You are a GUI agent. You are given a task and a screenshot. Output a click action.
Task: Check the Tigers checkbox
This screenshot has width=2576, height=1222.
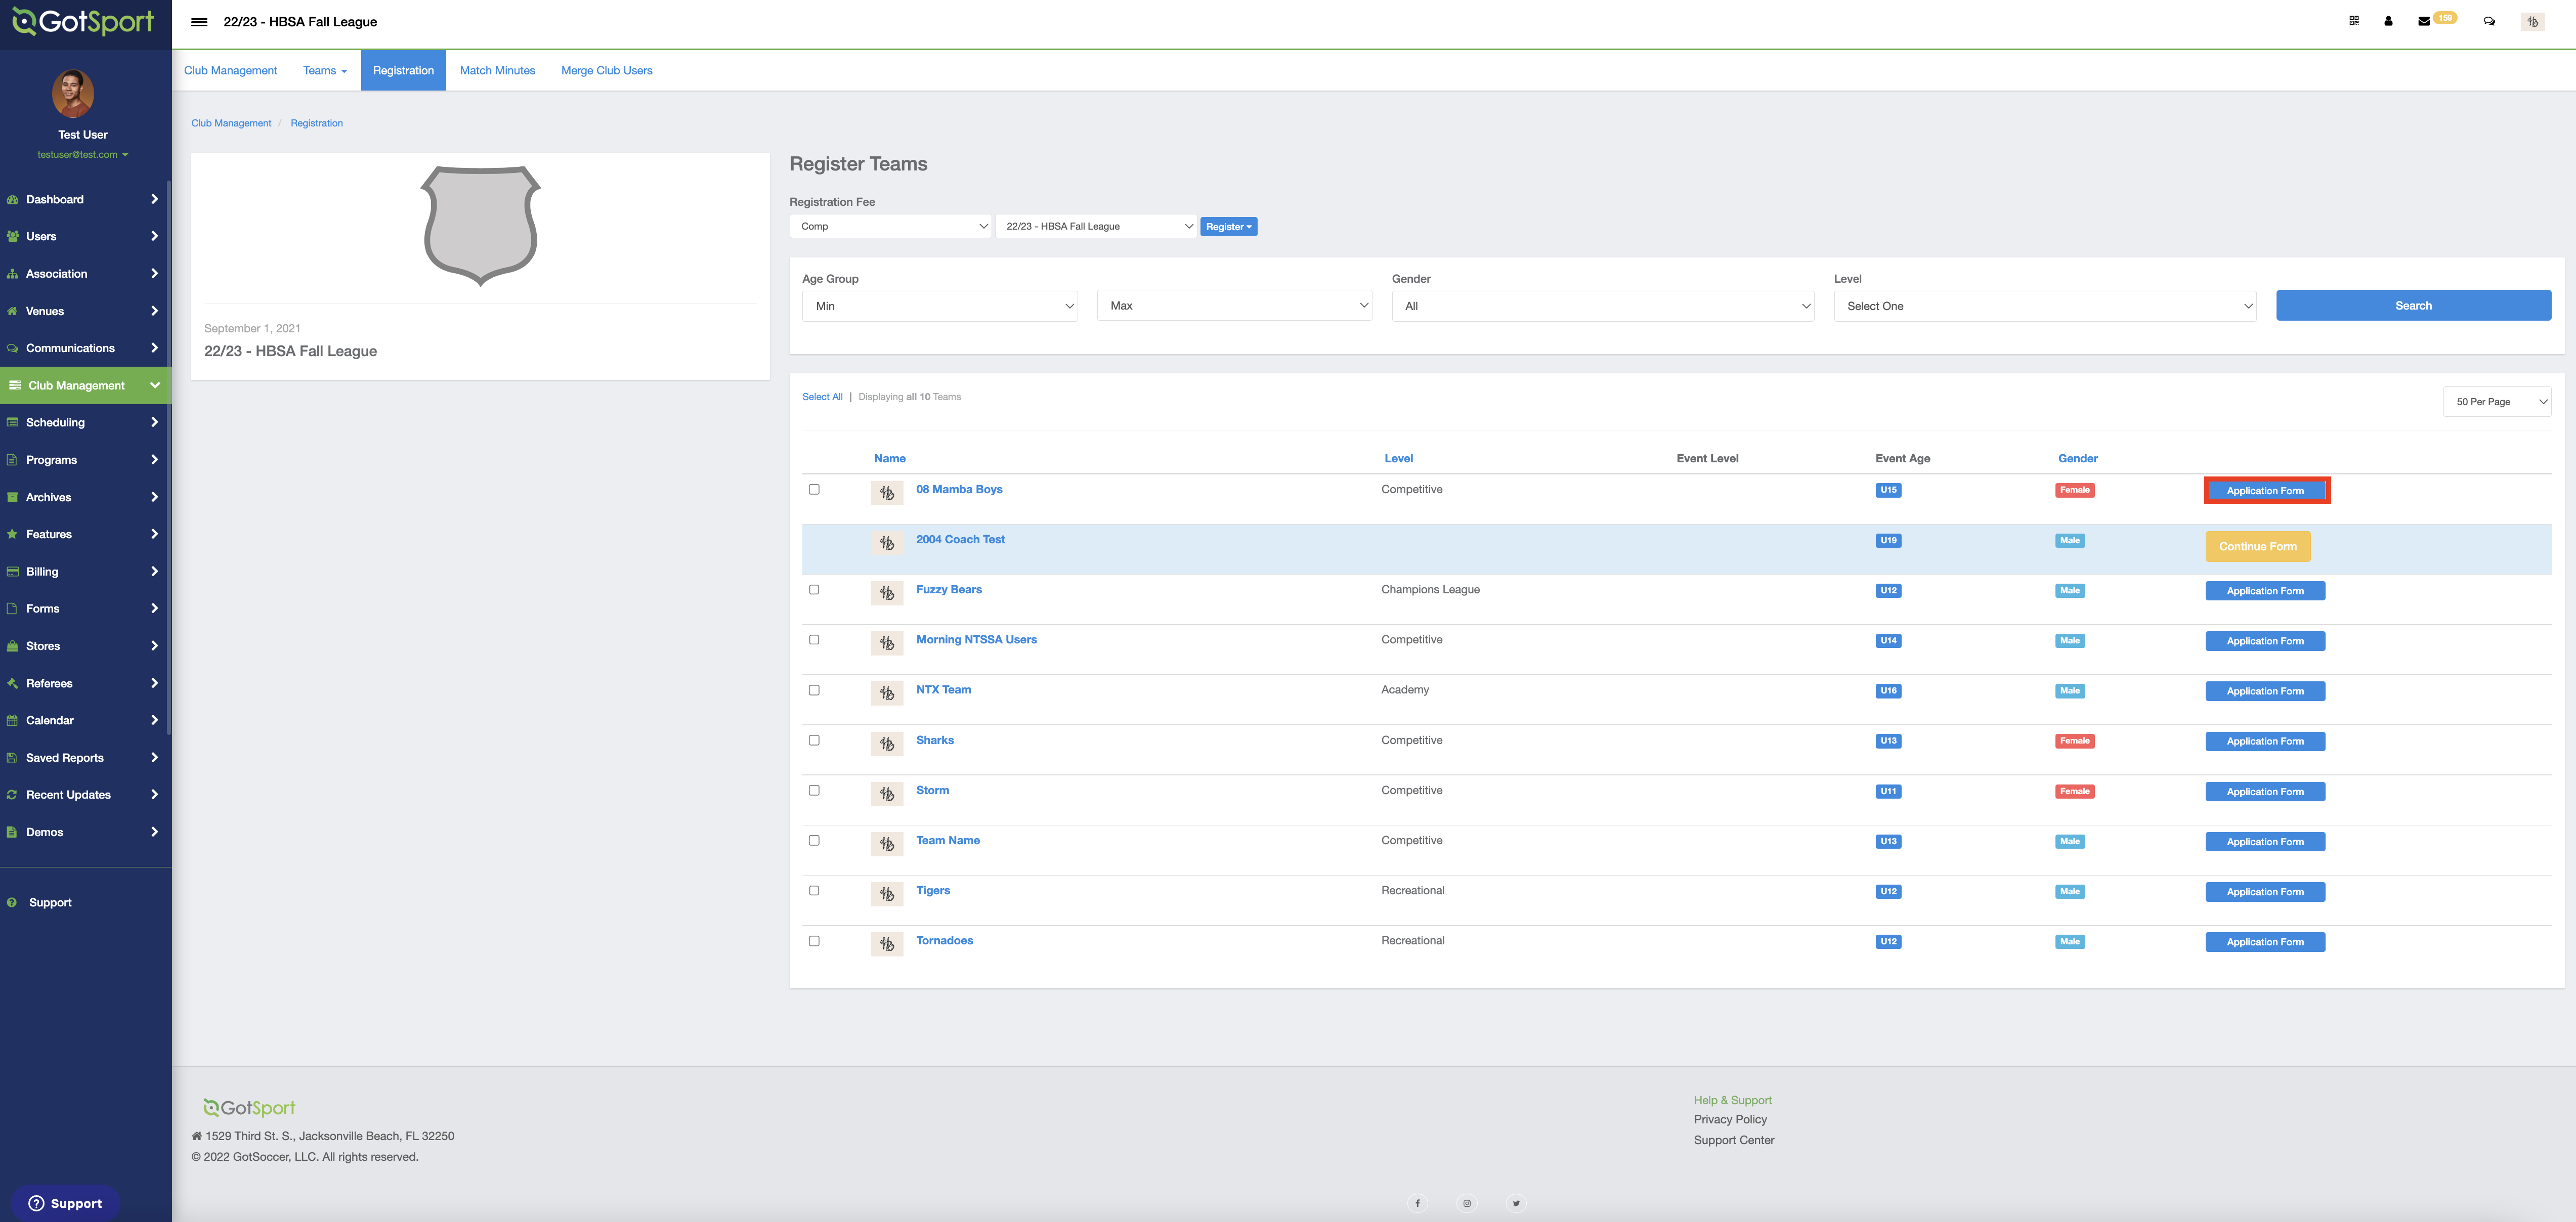(x=814, y=890)
